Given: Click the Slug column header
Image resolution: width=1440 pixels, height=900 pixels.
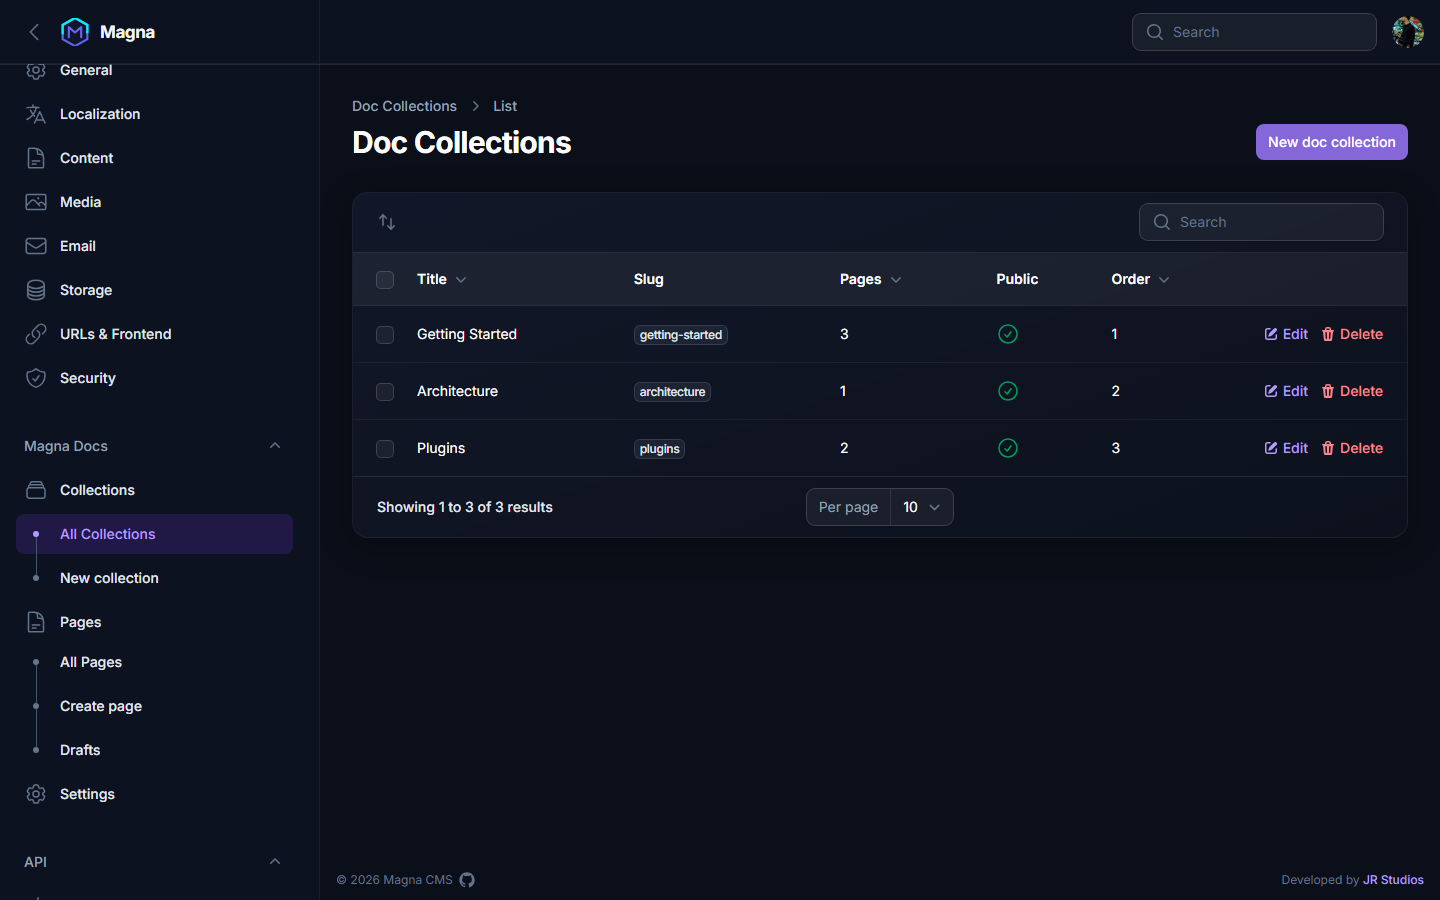Looking at the screenshot, I should click(649, 279).
